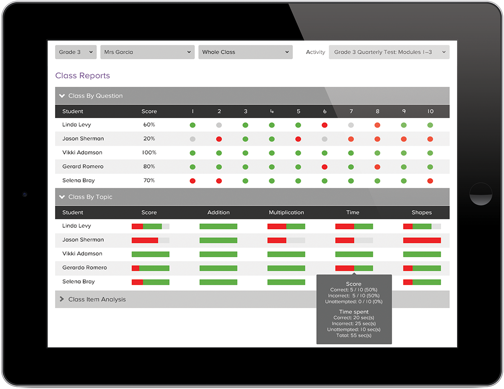Click Jason Sherman's question 2 red dot
The width and height of the screenshot is (504, 389).
coord(219,139)
